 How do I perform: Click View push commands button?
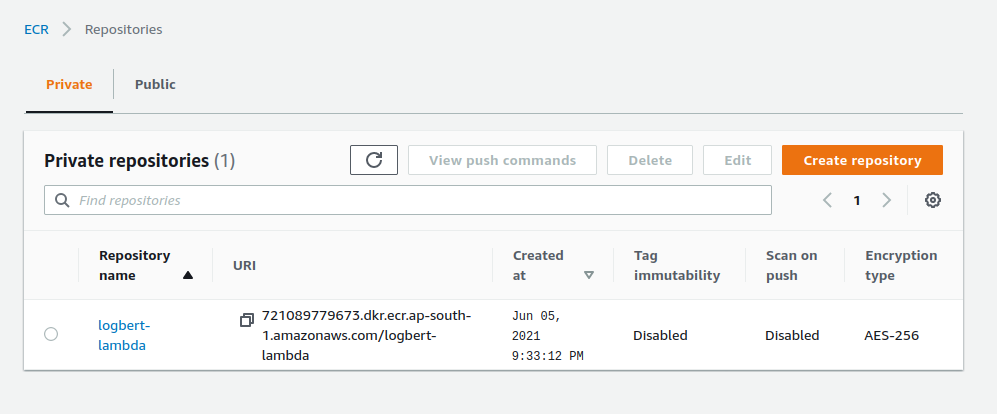point(502,160)
